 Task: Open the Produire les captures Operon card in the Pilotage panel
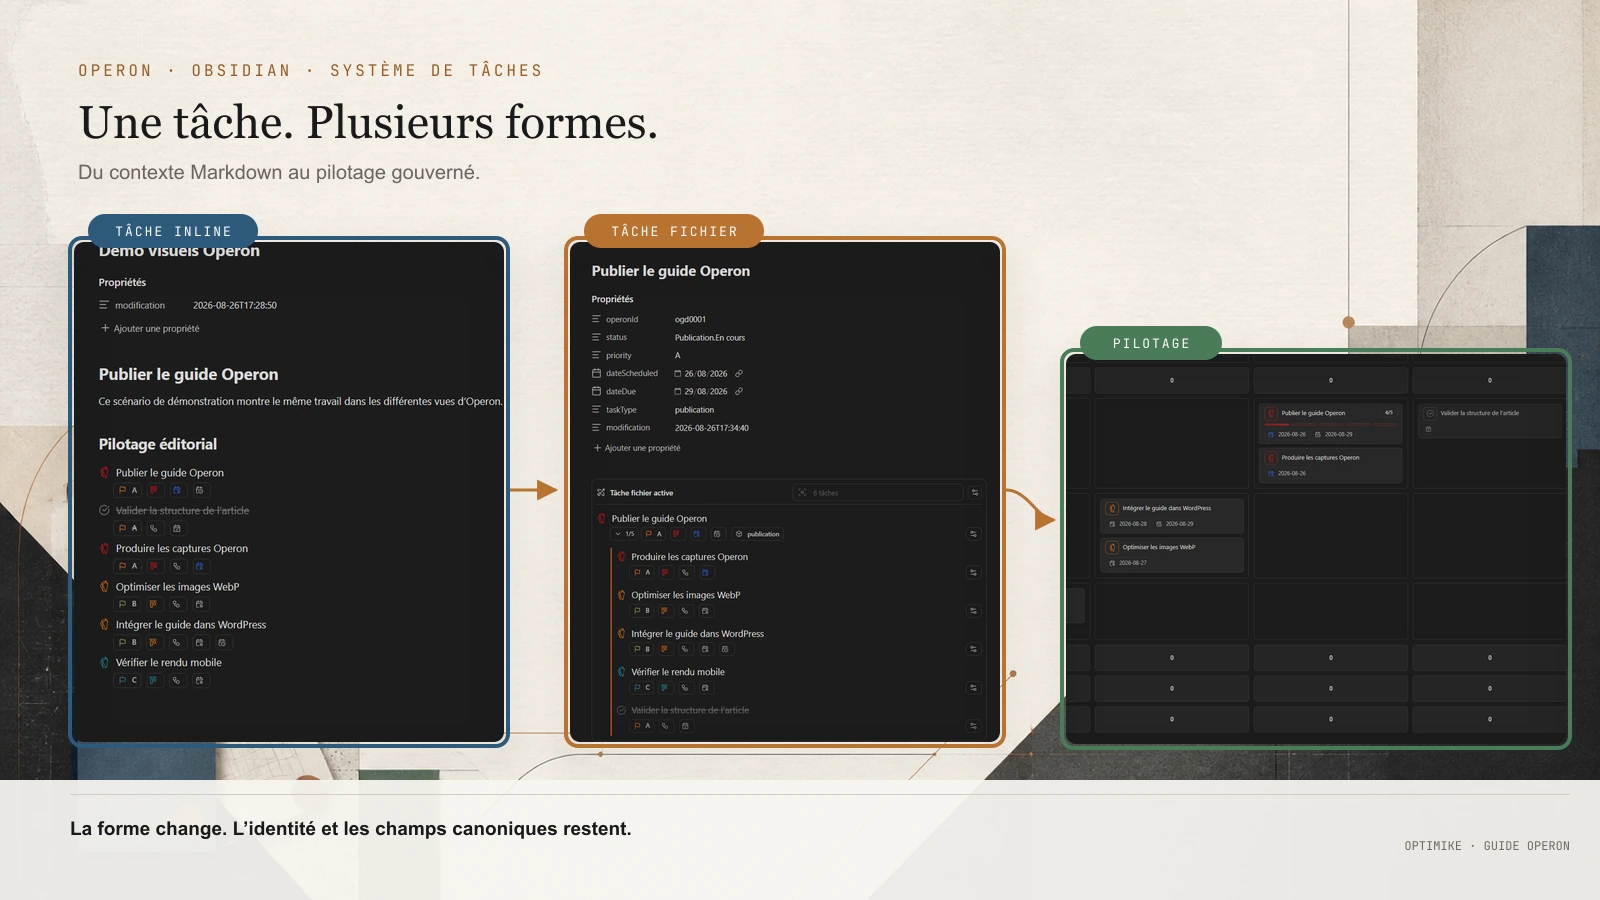coord(1330,465)
